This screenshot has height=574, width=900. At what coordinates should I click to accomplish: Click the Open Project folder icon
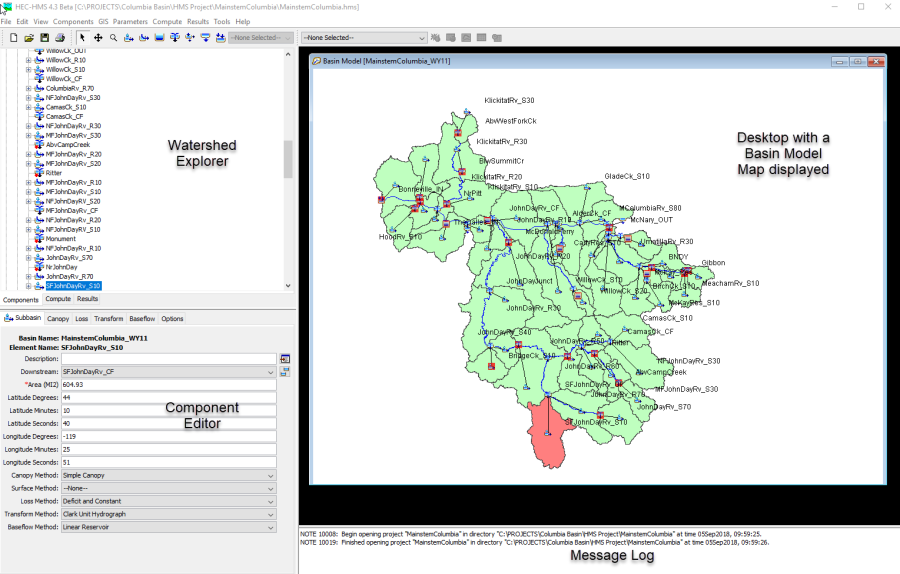click(x=29, y=38)
